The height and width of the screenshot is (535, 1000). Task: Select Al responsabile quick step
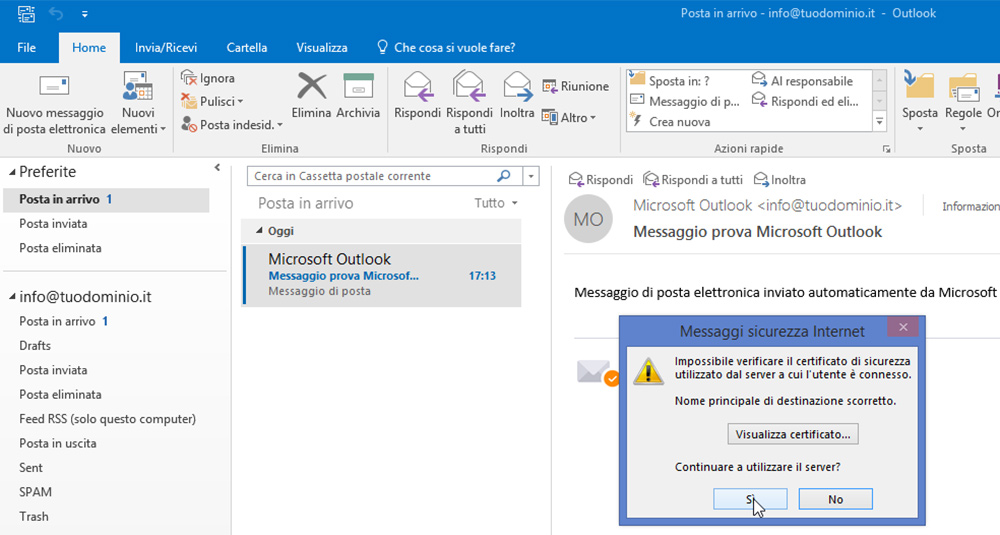tap(802, 81)
